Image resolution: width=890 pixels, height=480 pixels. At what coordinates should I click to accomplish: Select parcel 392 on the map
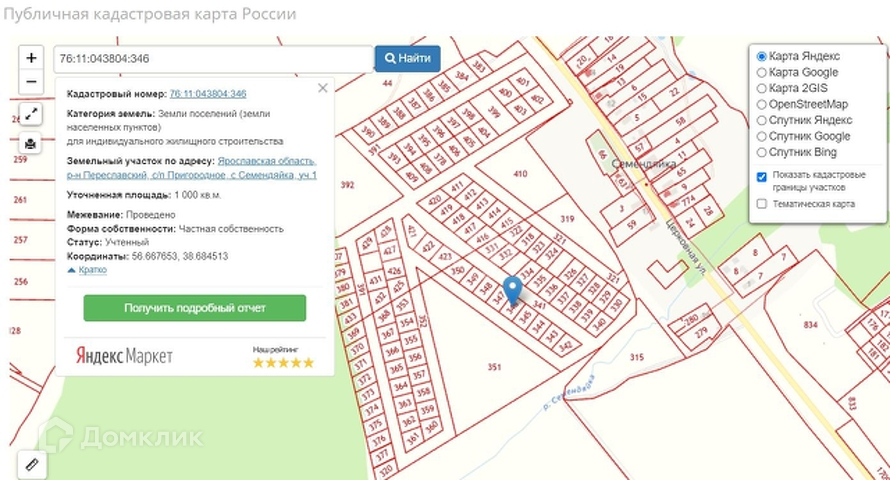(347, 185)
